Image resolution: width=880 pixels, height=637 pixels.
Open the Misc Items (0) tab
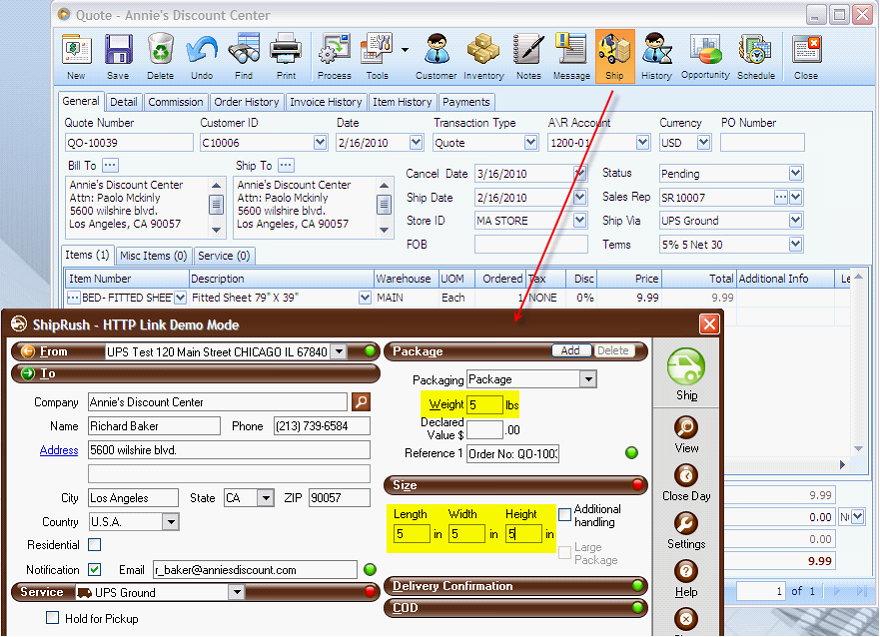[x=153, y=256]
